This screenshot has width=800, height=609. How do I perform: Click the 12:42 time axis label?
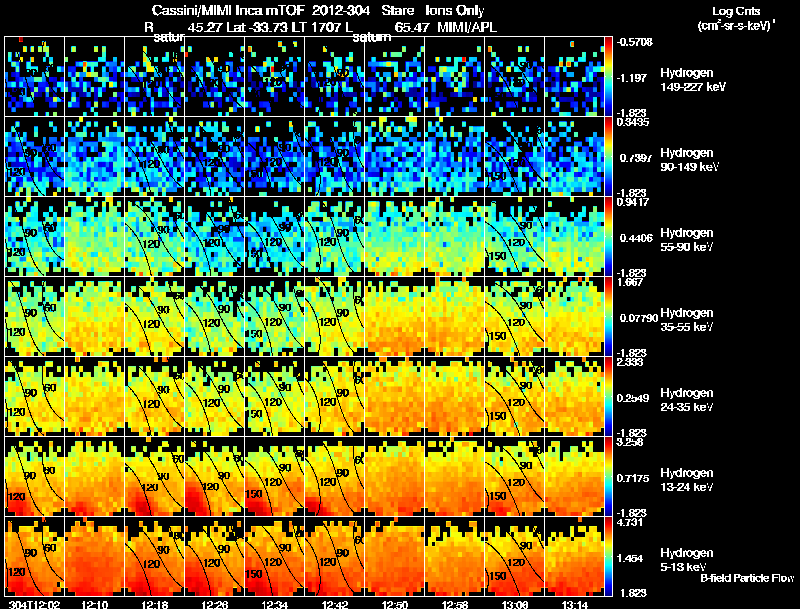[335, 604]
